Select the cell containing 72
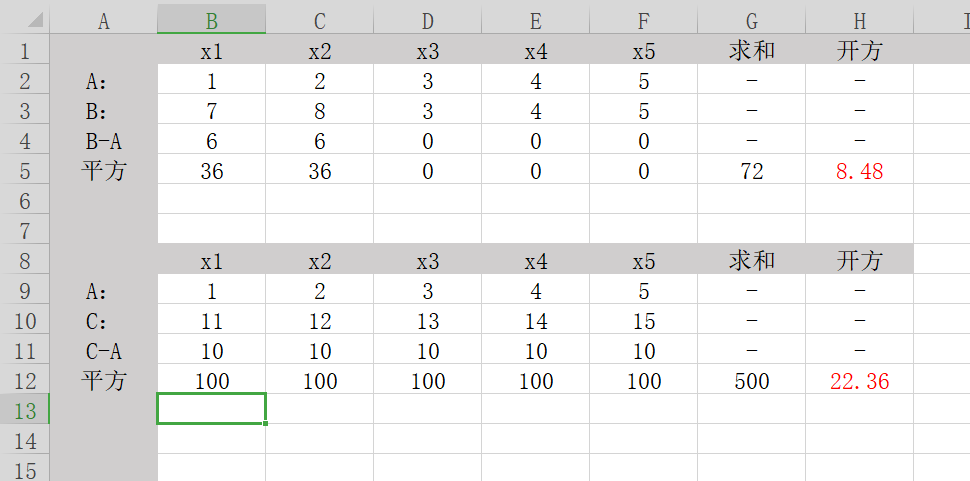This screenshot has height=481, width=970. (x=752, y=169)
